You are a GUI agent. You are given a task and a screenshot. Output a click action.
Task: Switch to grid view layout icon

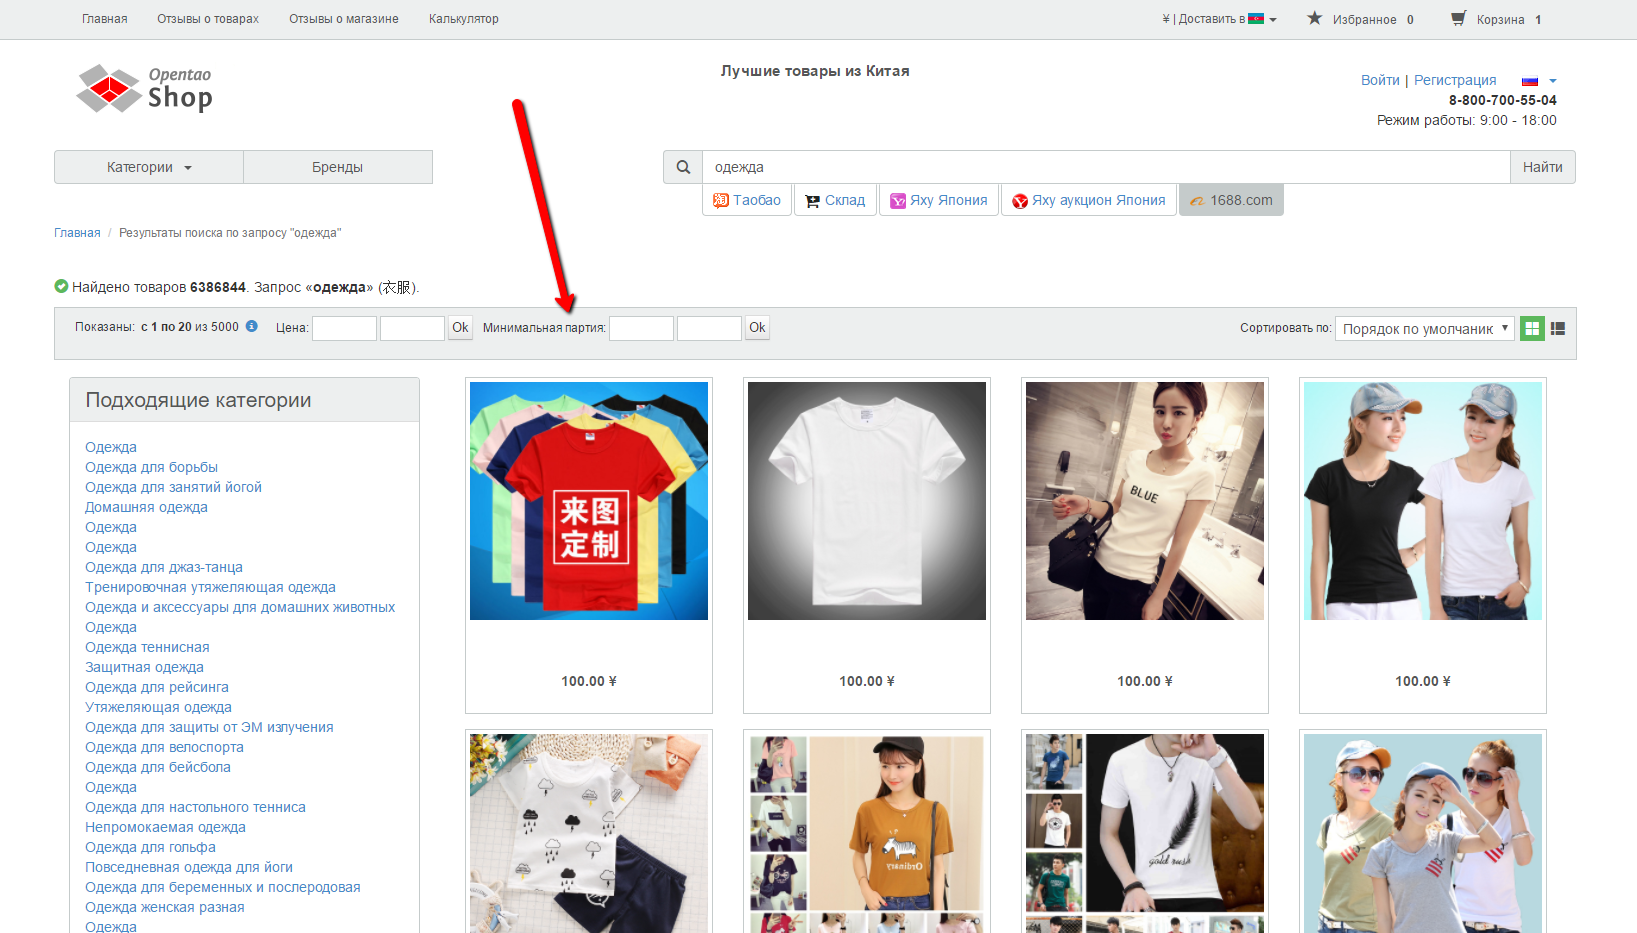tap(1532, 328)
